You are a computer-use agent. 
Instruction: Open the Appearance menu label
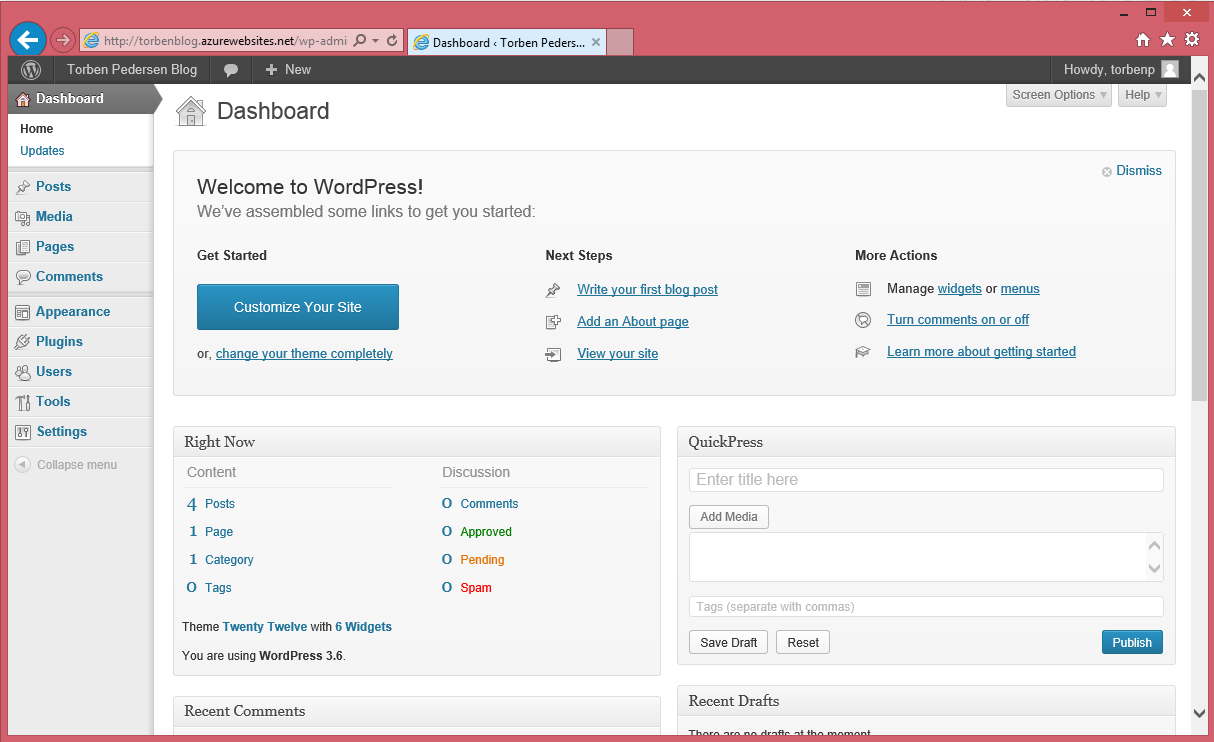coord(73,312)
